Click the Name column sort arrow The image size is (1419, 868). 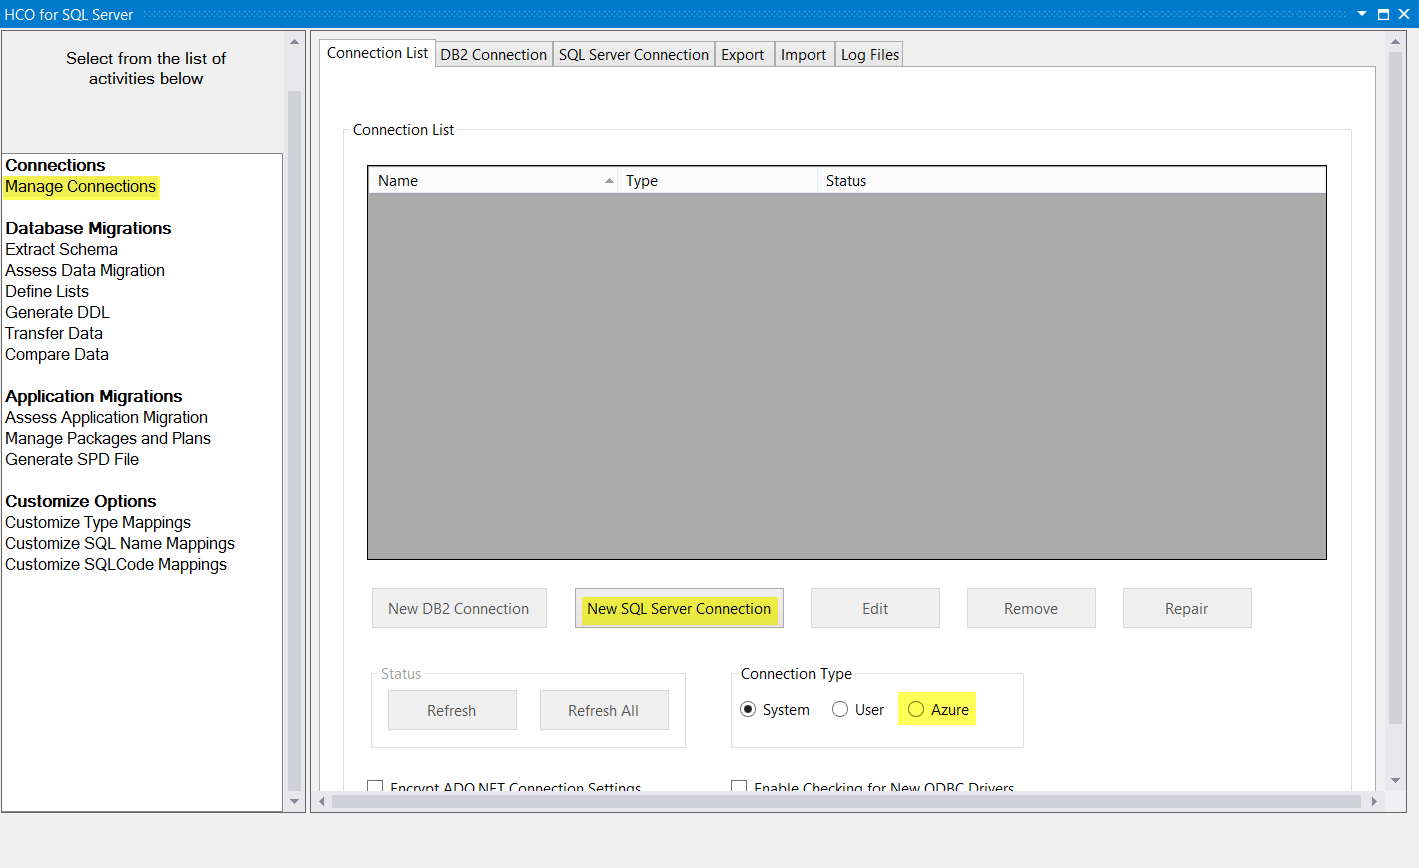coord(609,181)
